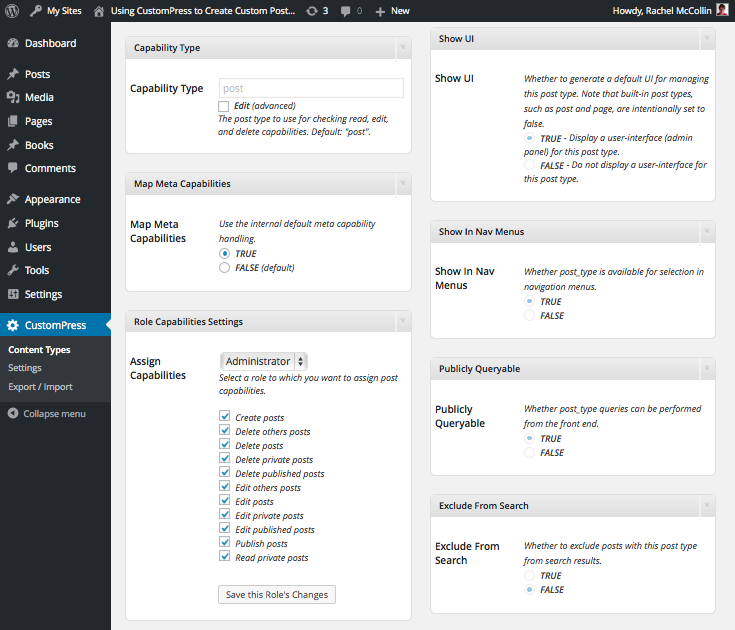Click the Settings sliders icon
The height and width of the screenshot is (630, 735).
[x=13, y=294]
